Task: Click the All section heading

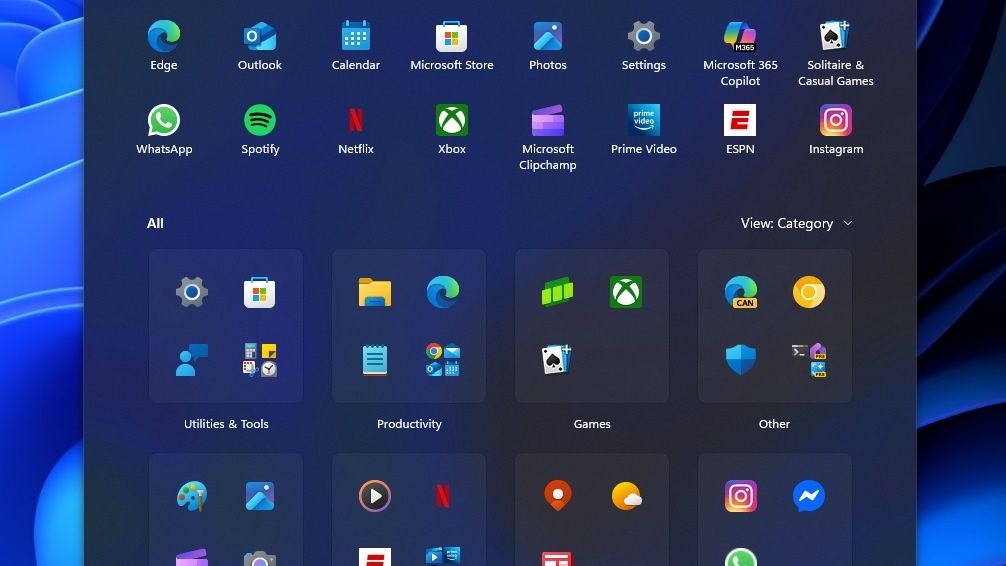Action: point(155,223)
